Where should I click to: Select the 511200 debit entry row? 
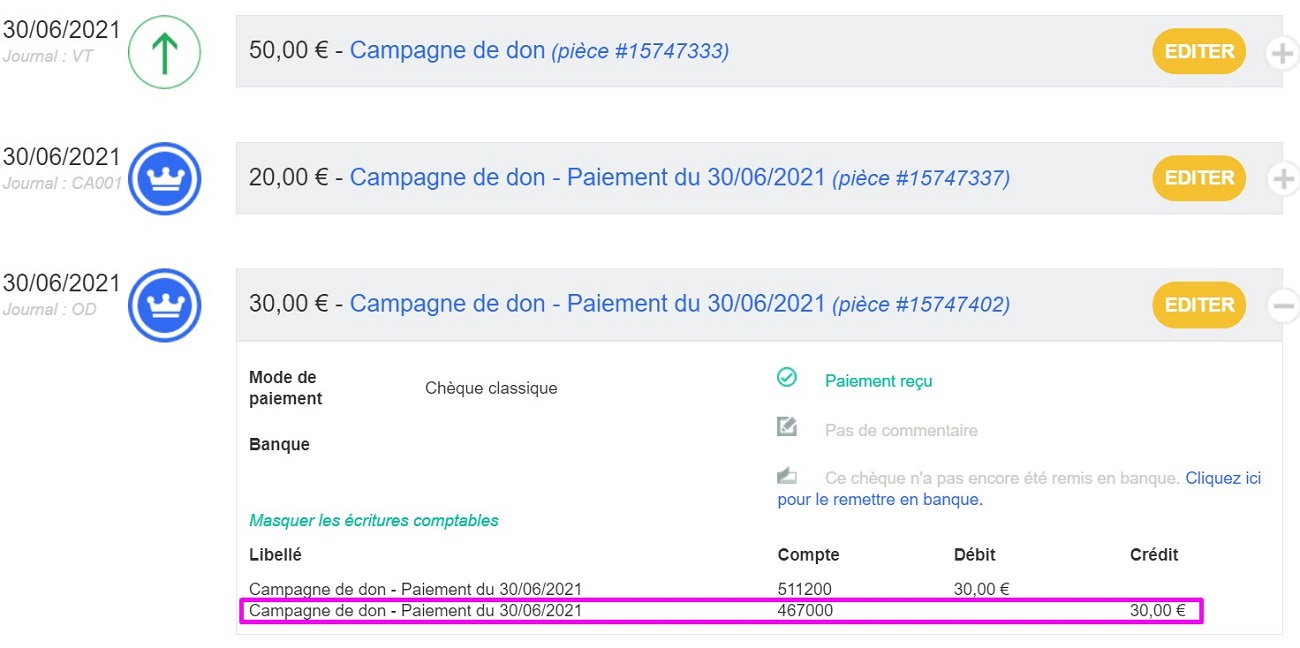pos(721,589)
